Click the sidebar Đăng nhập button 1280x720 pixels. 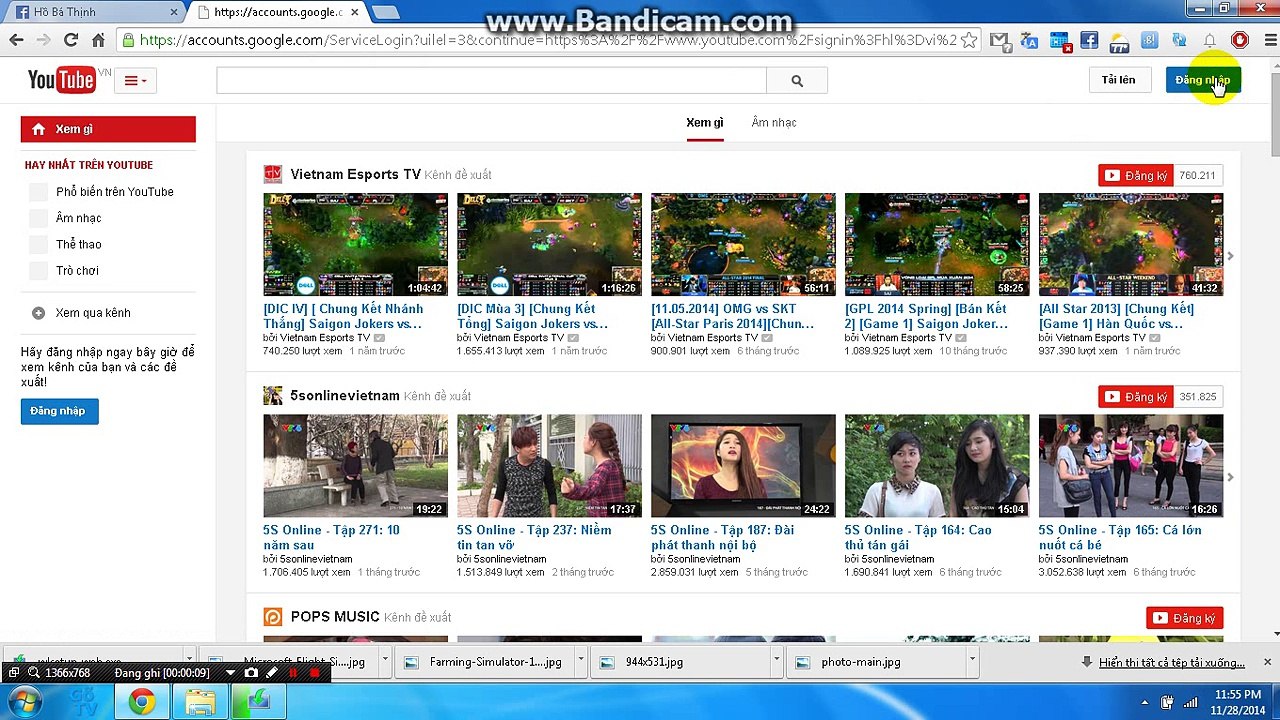click(x=59, y=411)
